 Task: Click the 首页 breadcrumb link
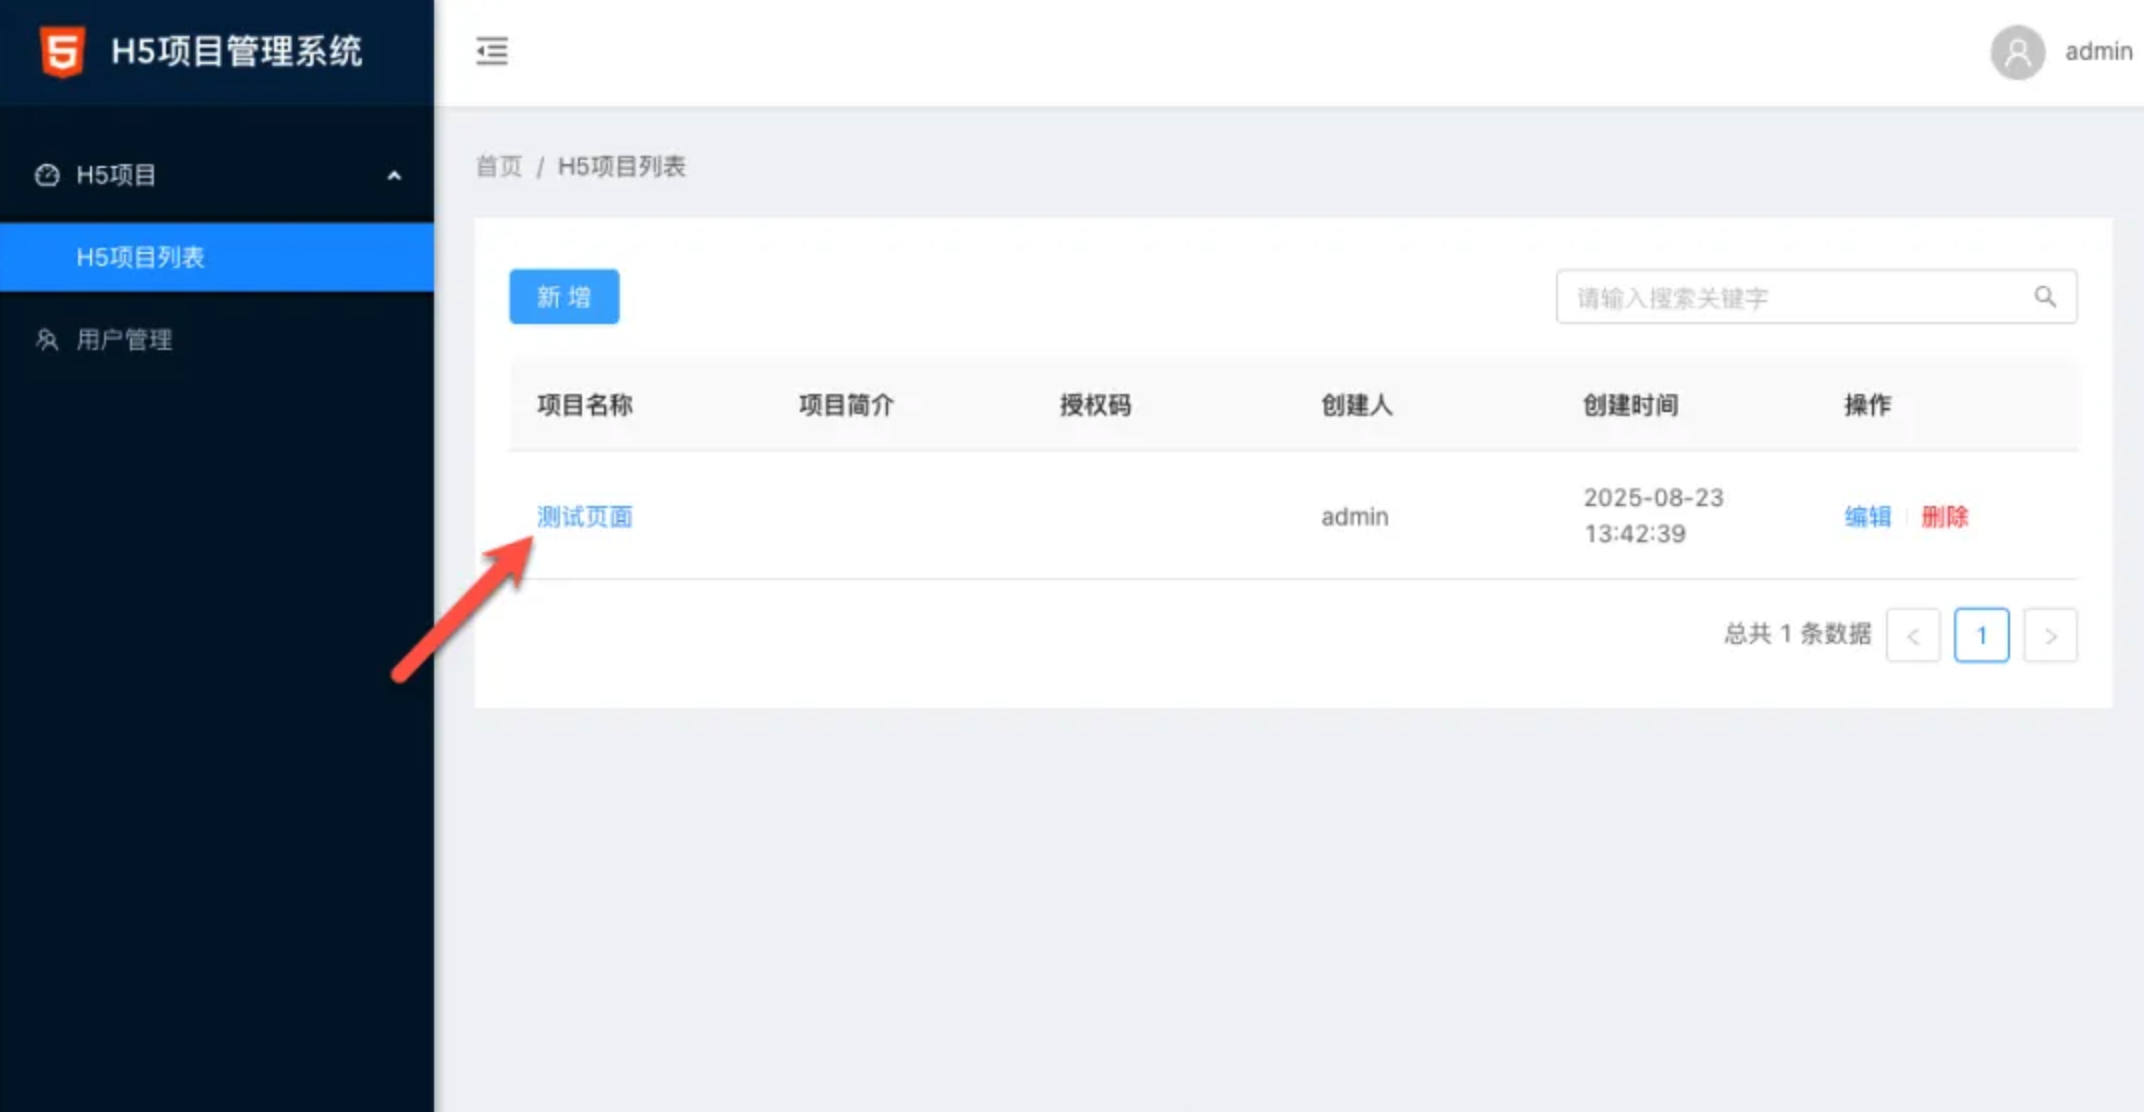(x=498, y=167)
